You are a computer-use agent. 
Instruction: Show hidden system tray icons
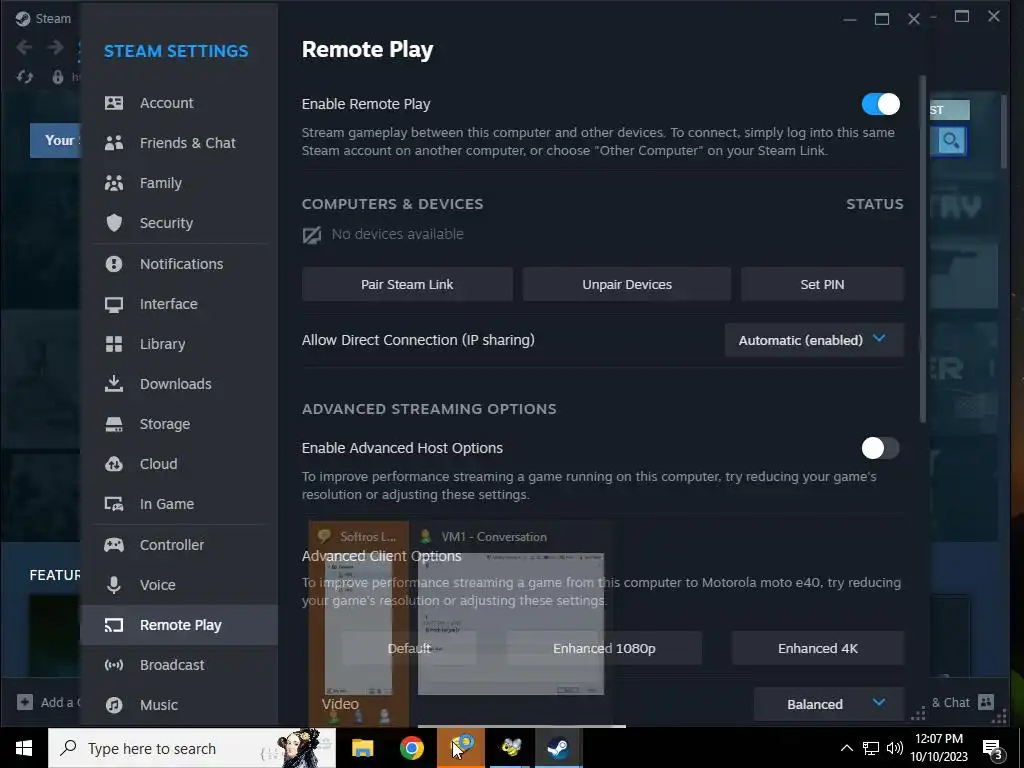846,748
